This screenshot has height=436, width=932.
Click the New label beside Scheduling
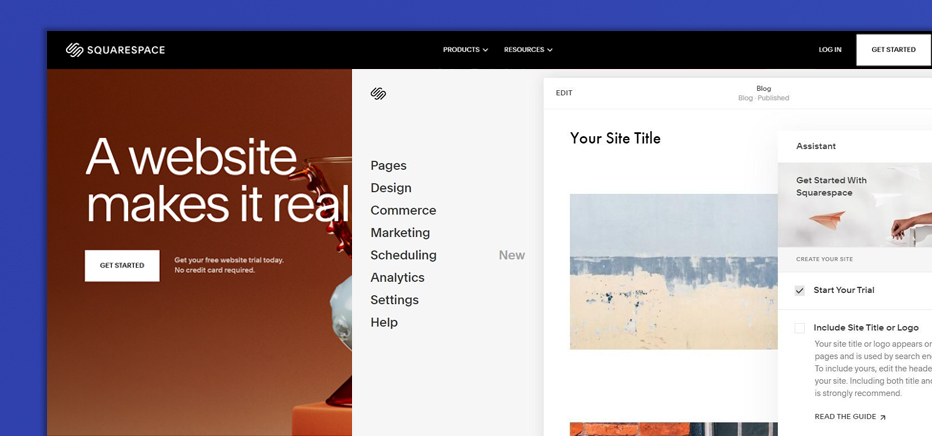click(x=512, y=255)
